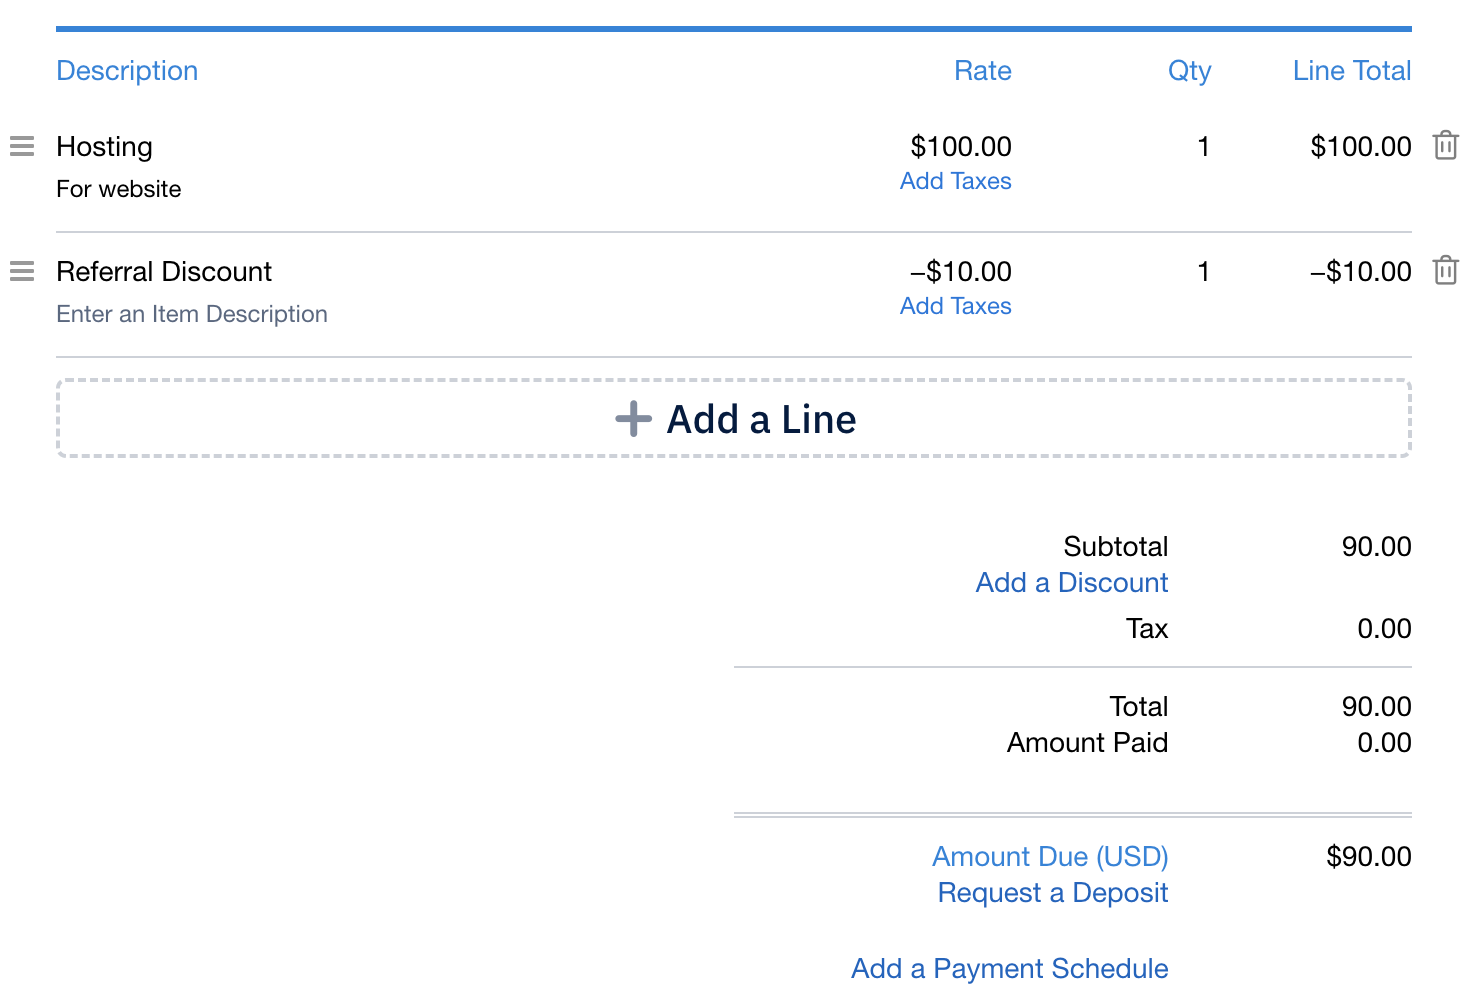The height and width of the screenshot is (1006, 1484).
Task: Click the Amount Due (USD) currency link
Action: click(1050, 857)
